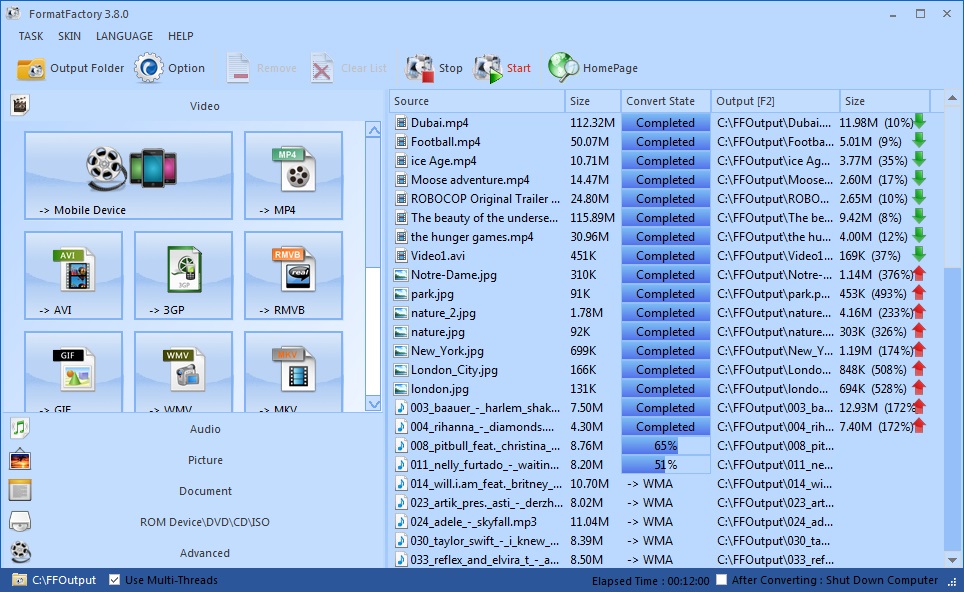Select the Notre-Dame.jpg row
This screenshot has width=964, height=592.
[x=660, y=275]
